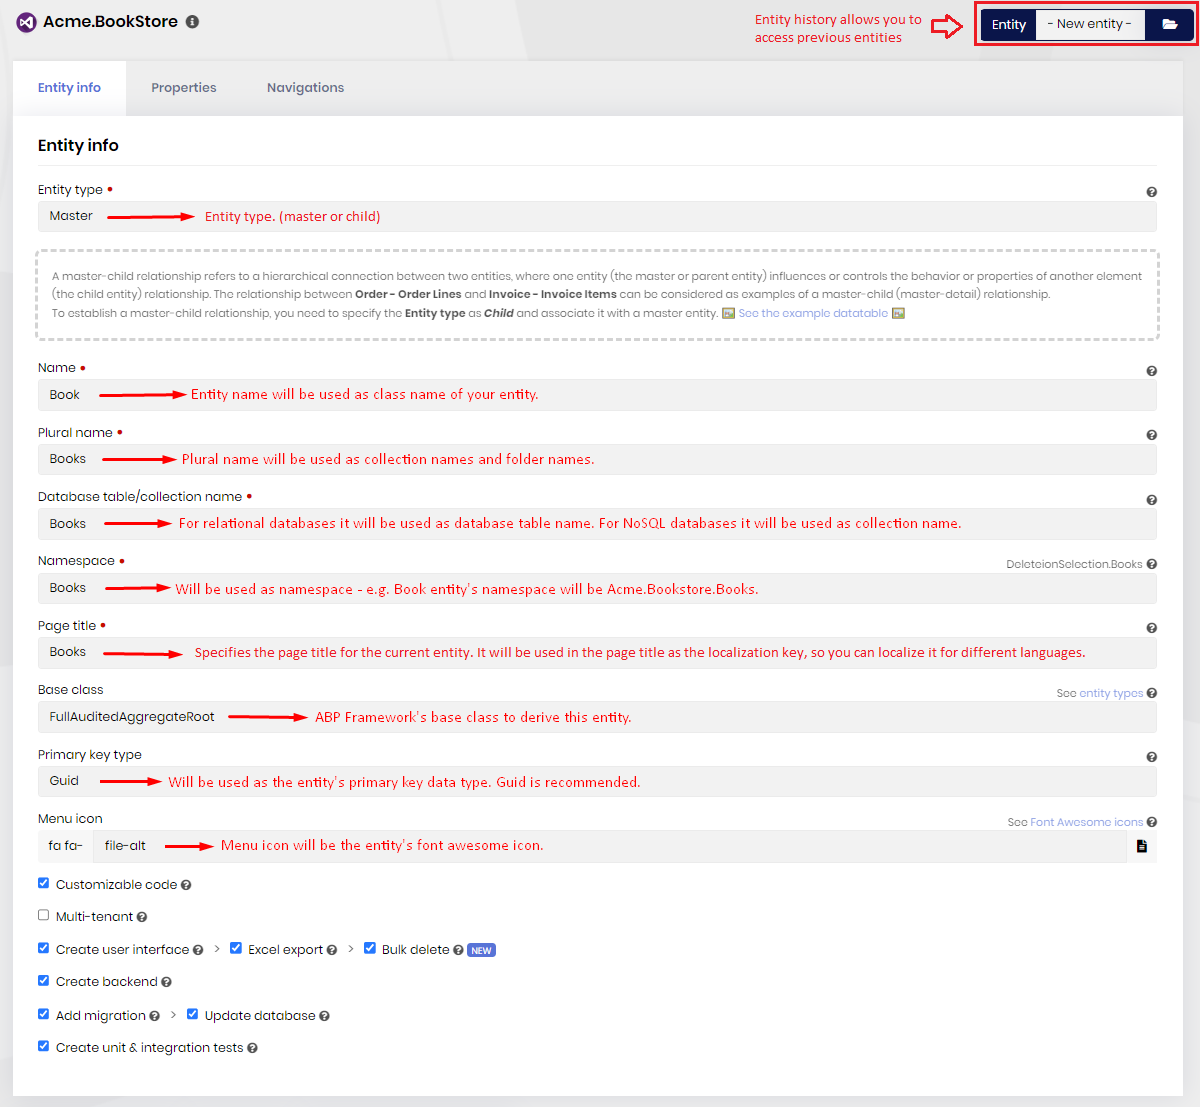Switch to the Navigations tab
The height and width of the screenshot is (1107, 1200).
click(x=305, y=88)
